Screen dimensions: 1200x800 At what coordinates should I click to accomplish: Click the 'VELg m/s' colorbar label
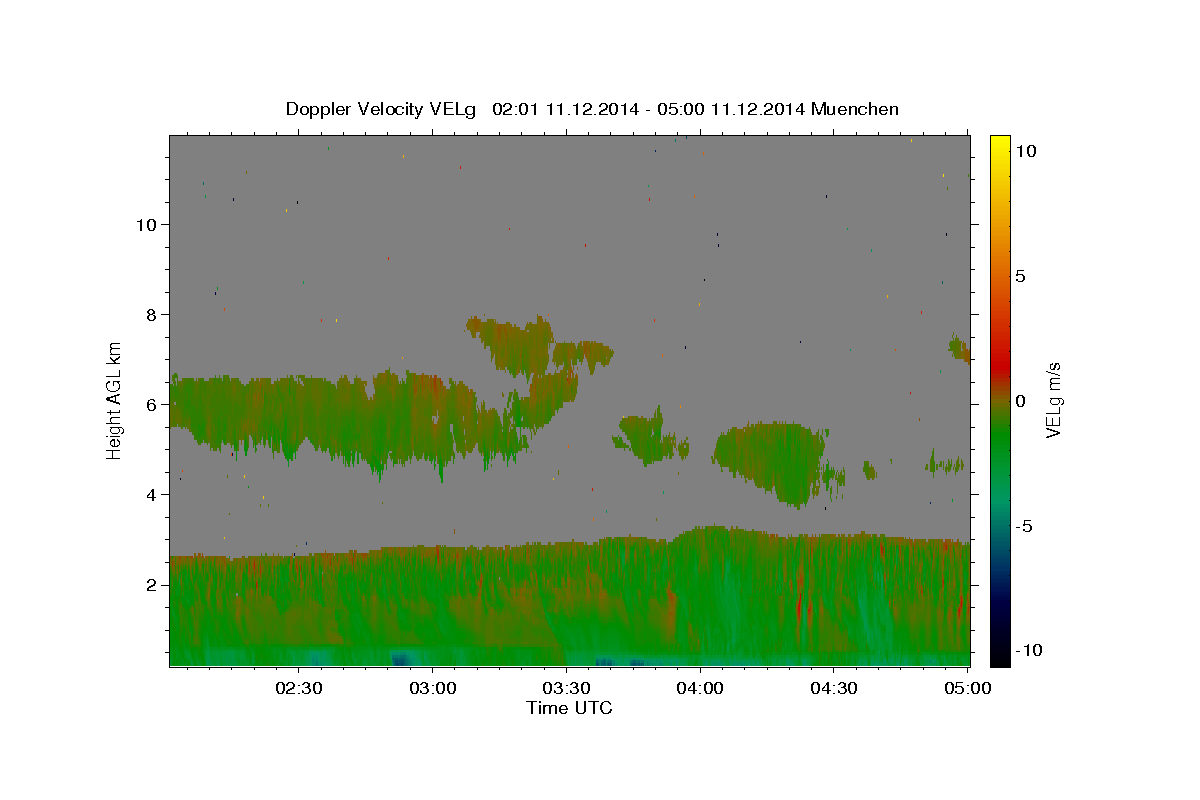(x=1052, y=400)
